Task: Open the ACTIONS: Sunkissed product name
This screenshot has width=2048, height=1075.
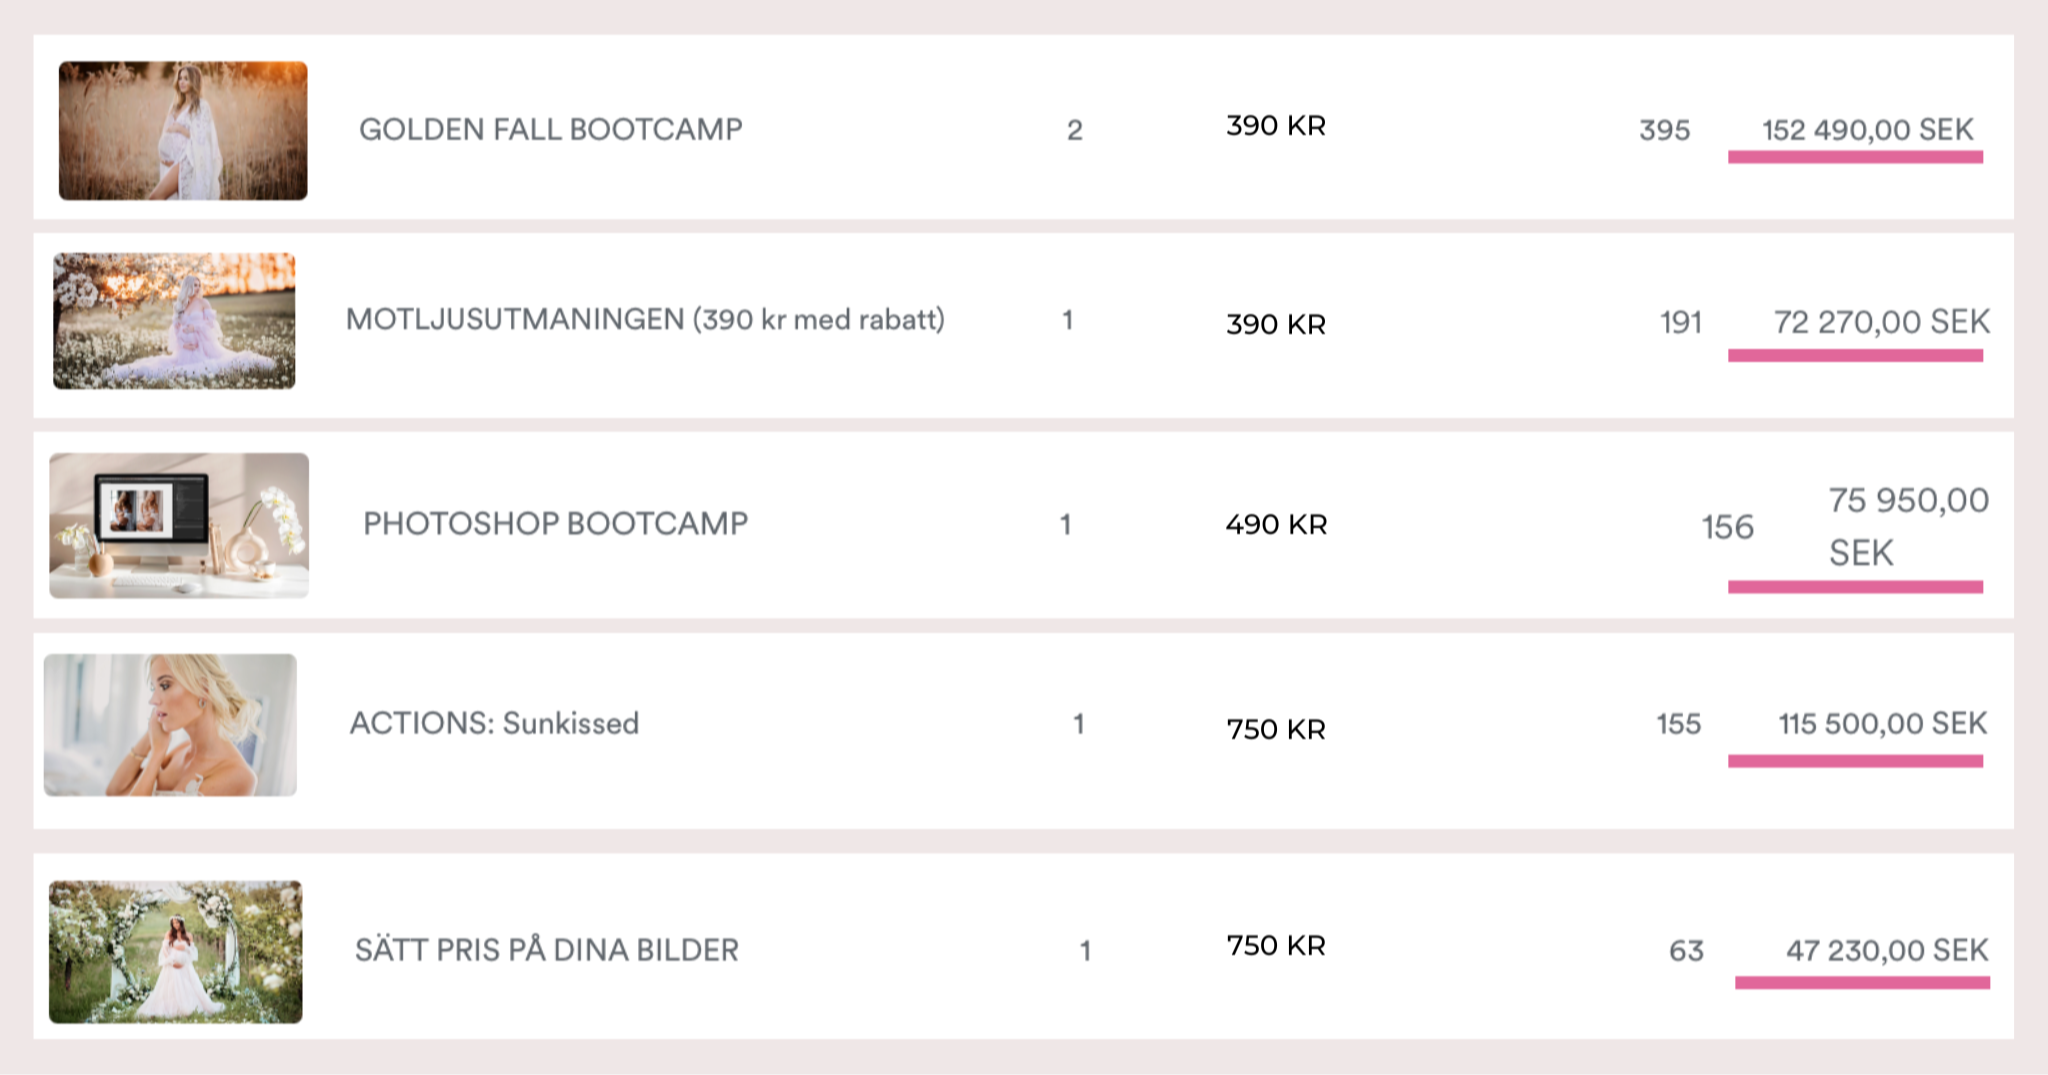Action: click(494, 723)
